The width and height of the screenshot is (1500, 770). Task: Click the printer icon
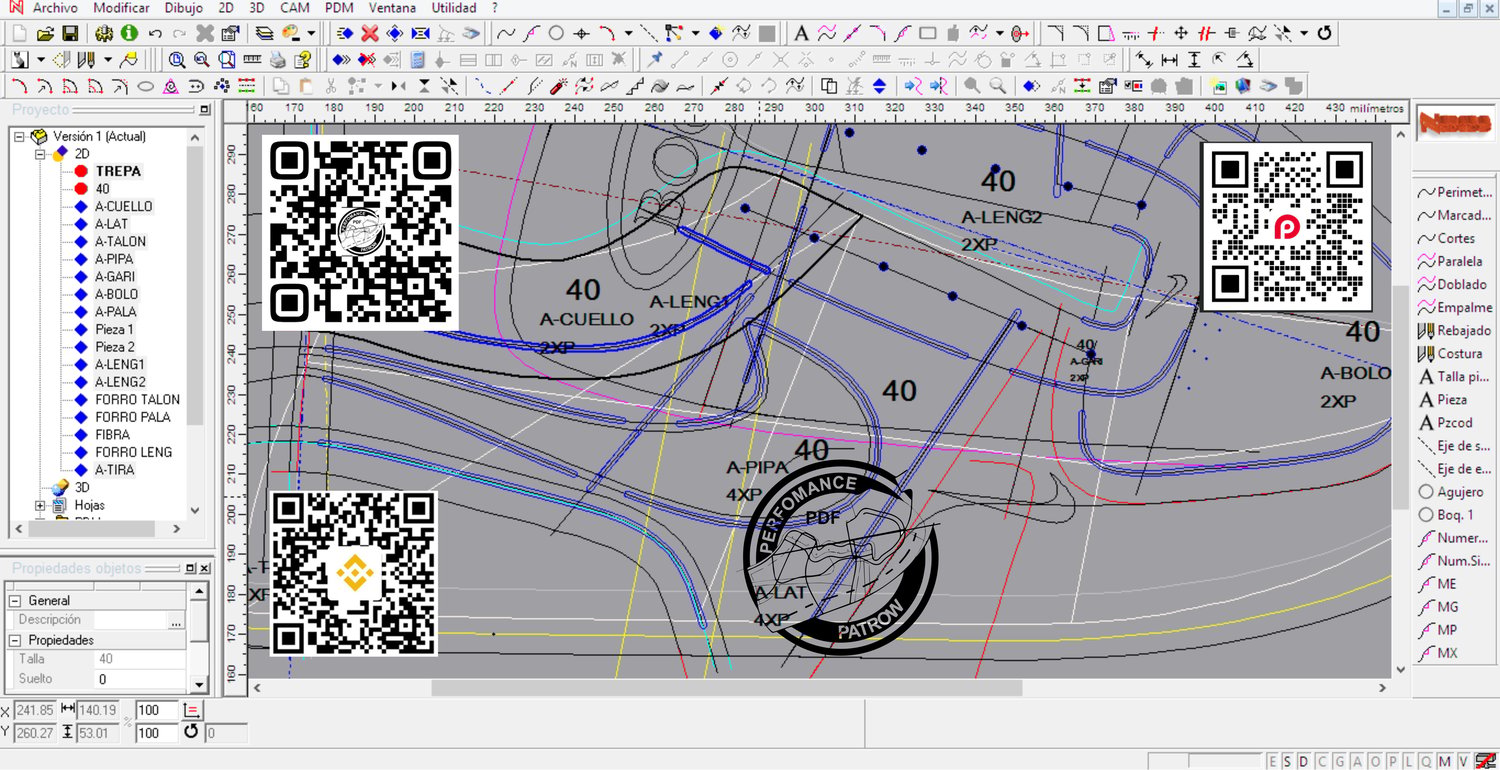pos(277,59)
